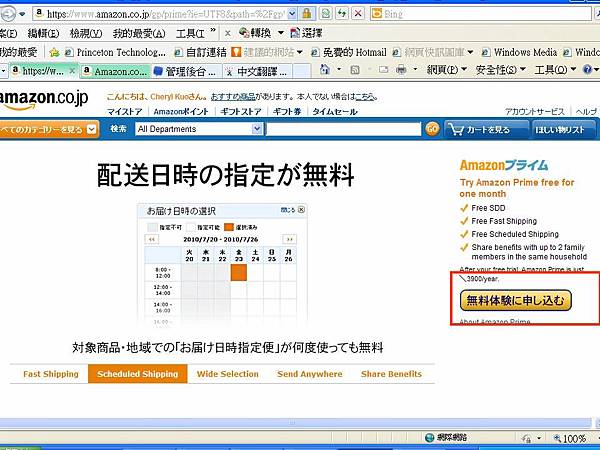The image size is (600, 450).
Task: Open the 網頁(P) page menu dropdown
Action: (447, 70)
